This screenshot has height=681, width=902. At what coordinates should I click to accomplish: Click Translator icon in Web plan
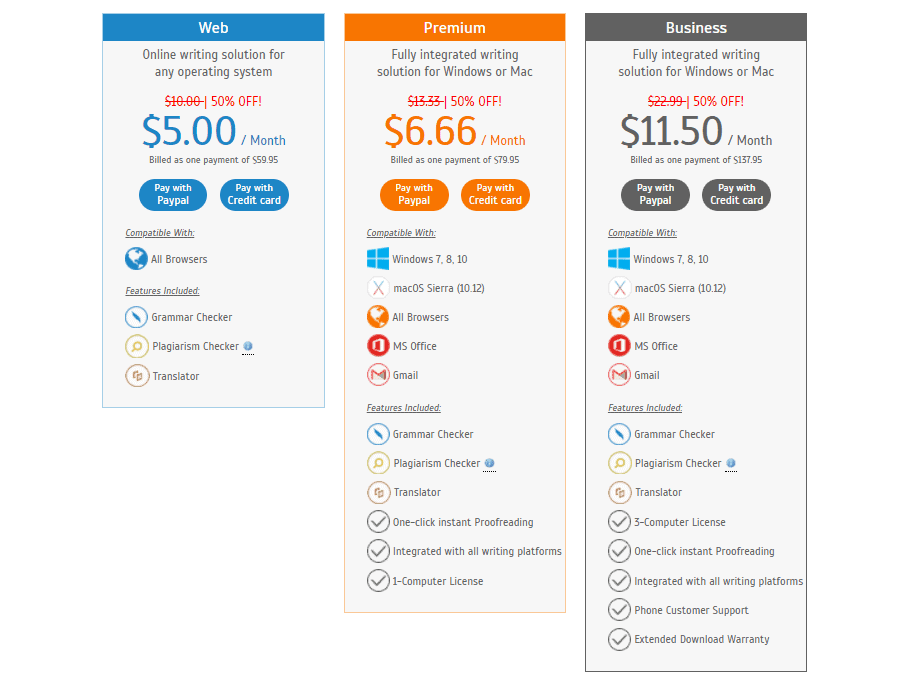(x=136, y=376)
